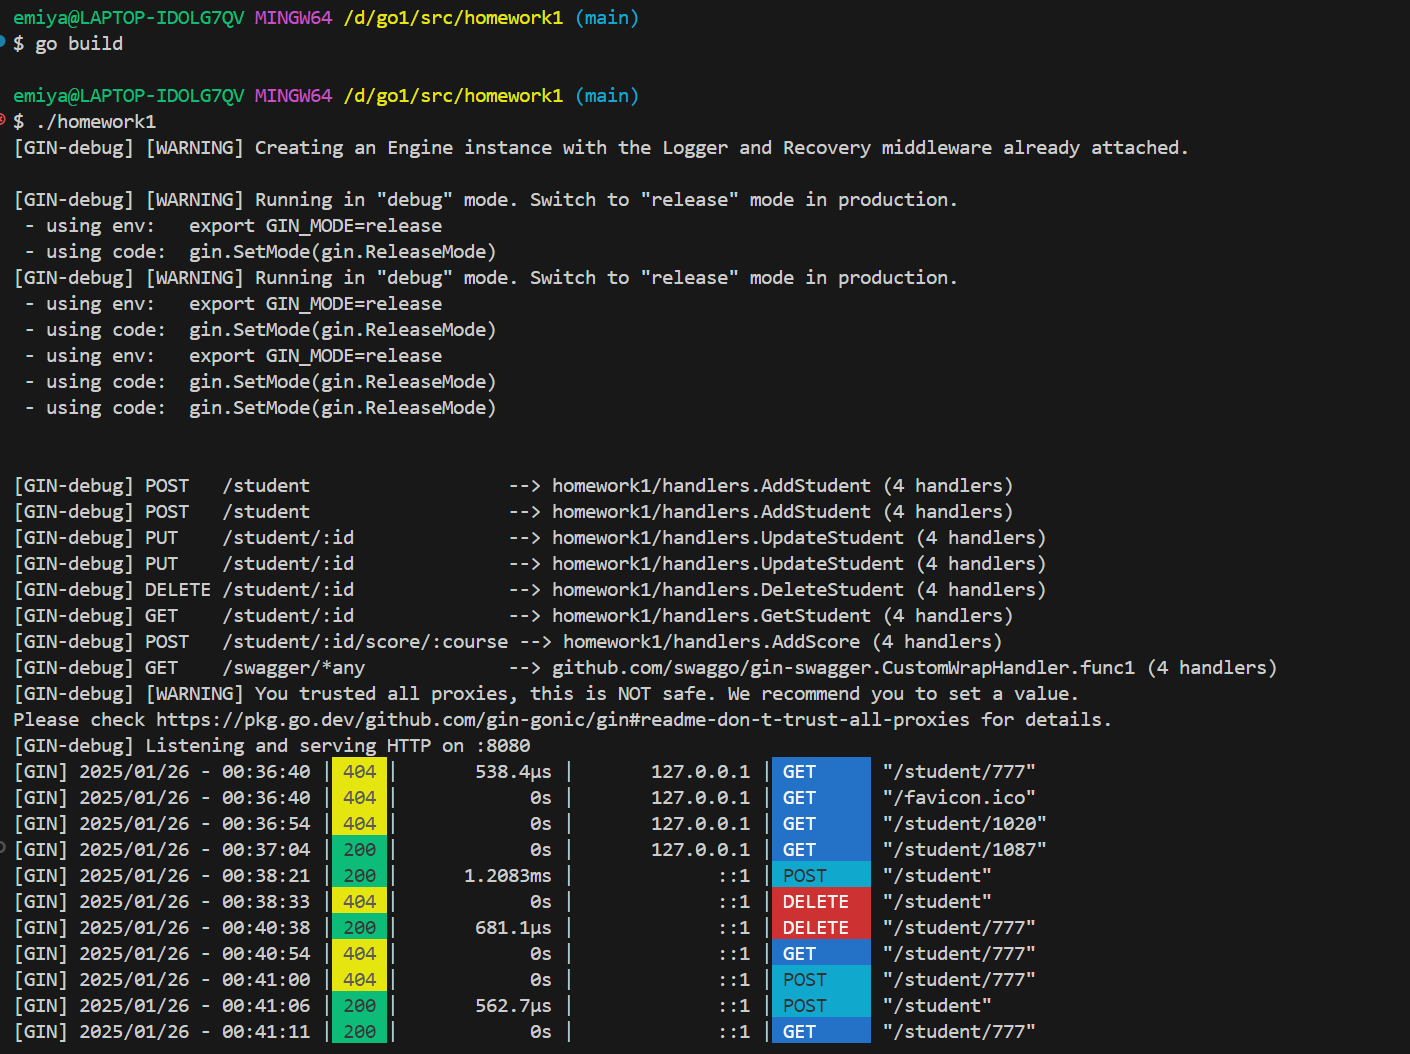Image resolution: width=1410 pixels, height=1054 pixels.
Task: Click the gin-swagger CustomWrapHandler.func1 handler path
Action: pyautogui.click(x=843, y=668)
